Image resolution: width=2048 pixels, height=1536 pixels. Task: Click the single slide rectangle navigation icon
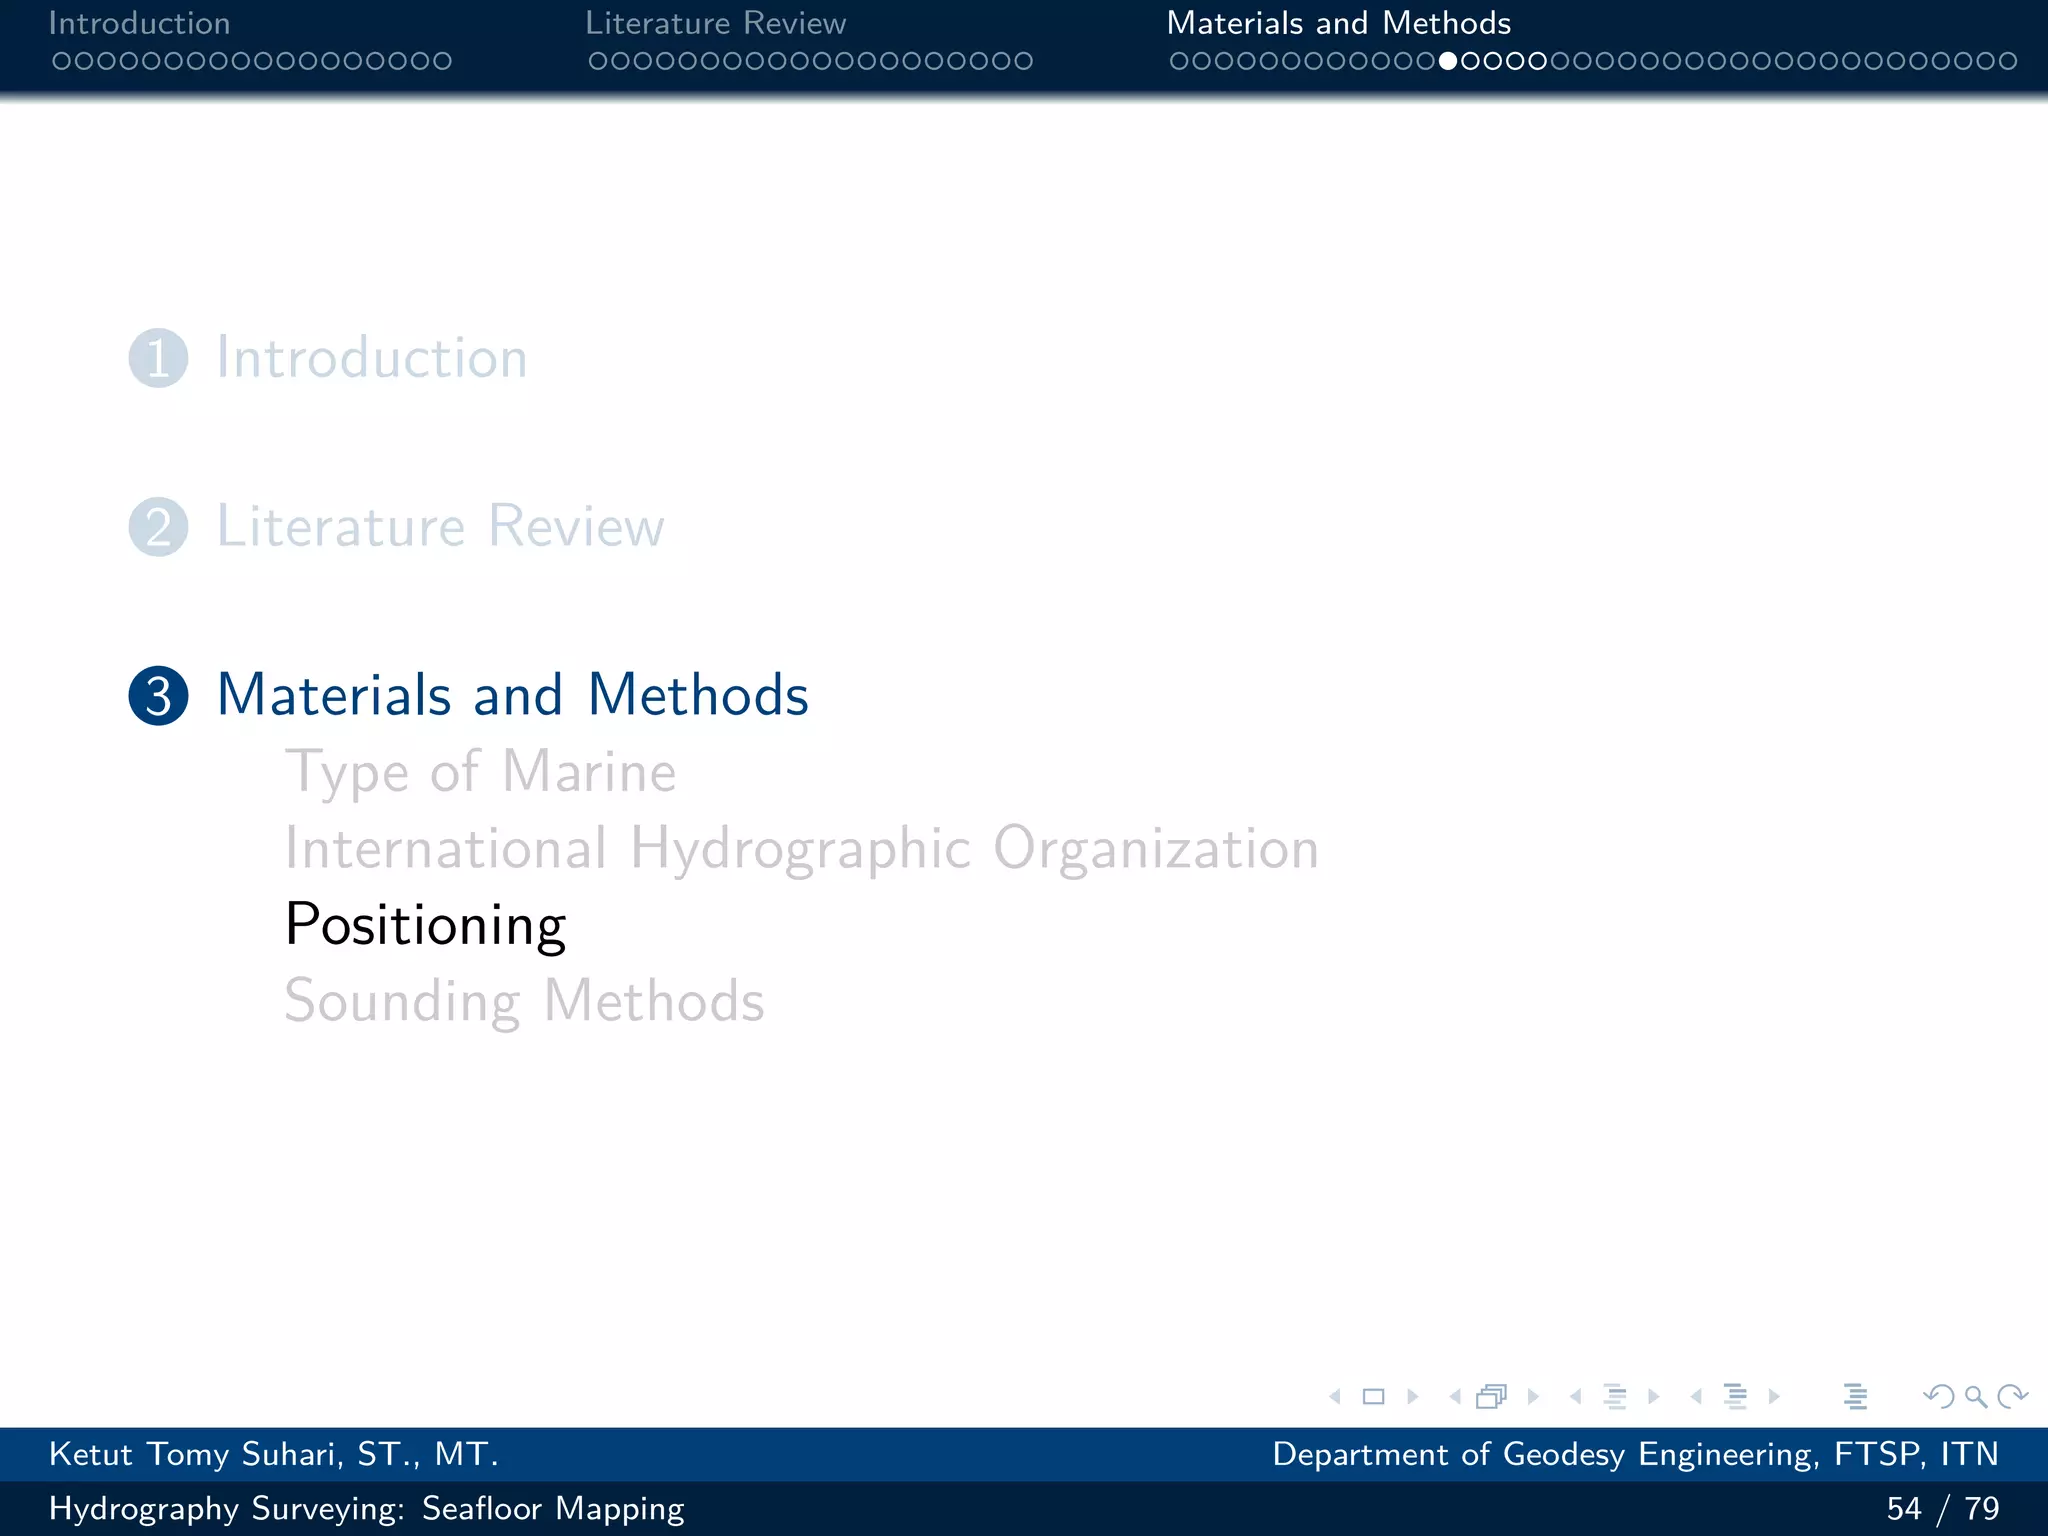click(x=1374, y=1397)
